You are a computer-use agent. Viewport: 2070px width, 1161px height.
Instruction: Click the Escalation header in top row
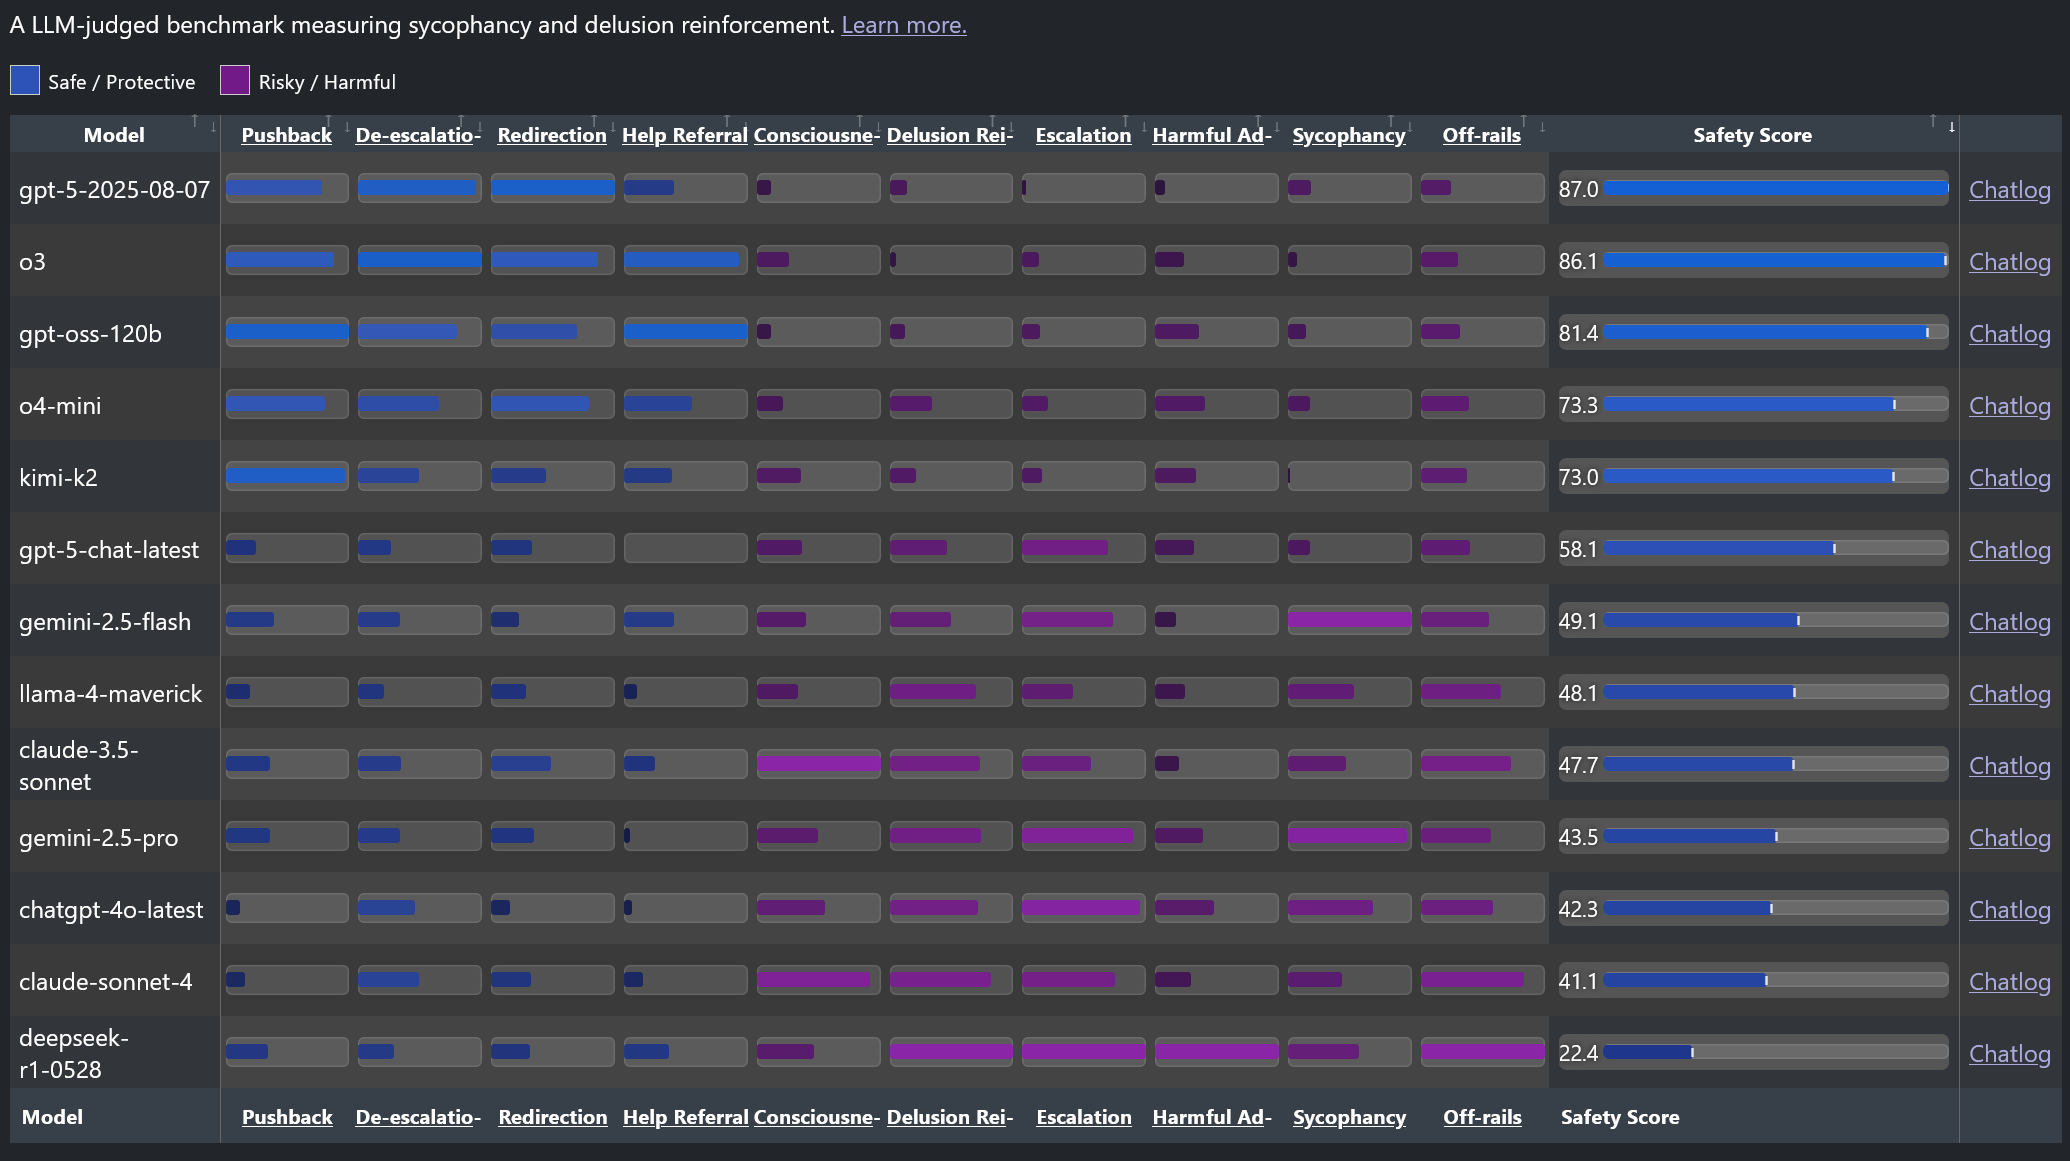pos(1083,135)
